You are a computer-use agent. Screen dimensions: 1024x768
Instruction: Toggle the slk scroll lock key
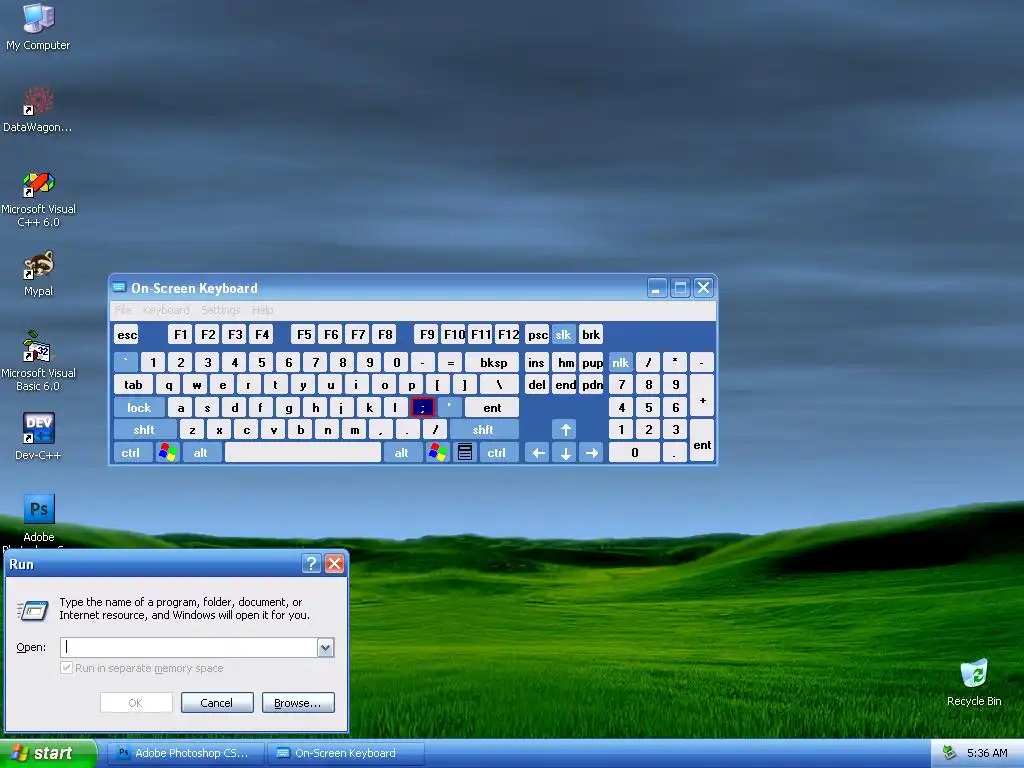pyautogui.click(x=563, y=335)
